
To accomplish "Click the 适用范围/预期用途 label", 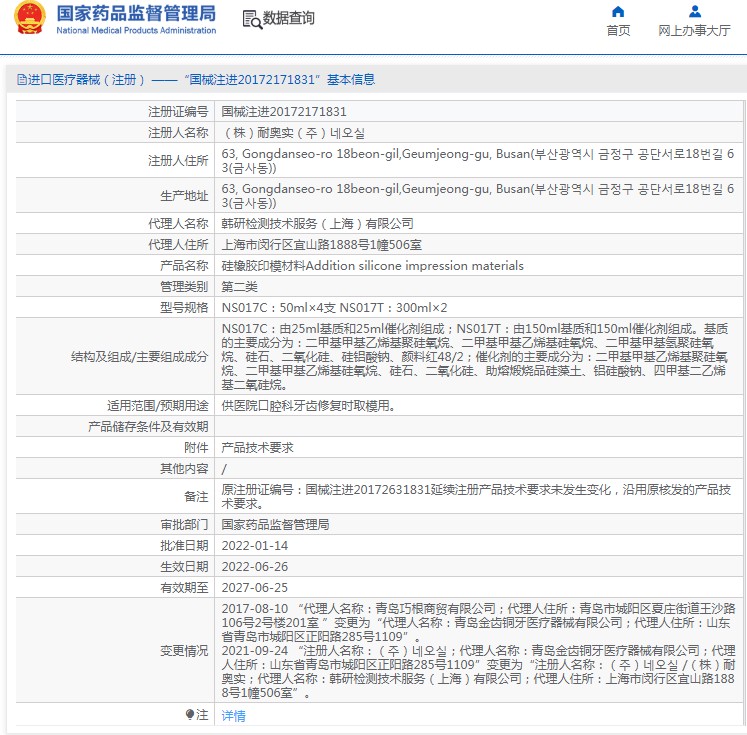I will click(158, 406).
